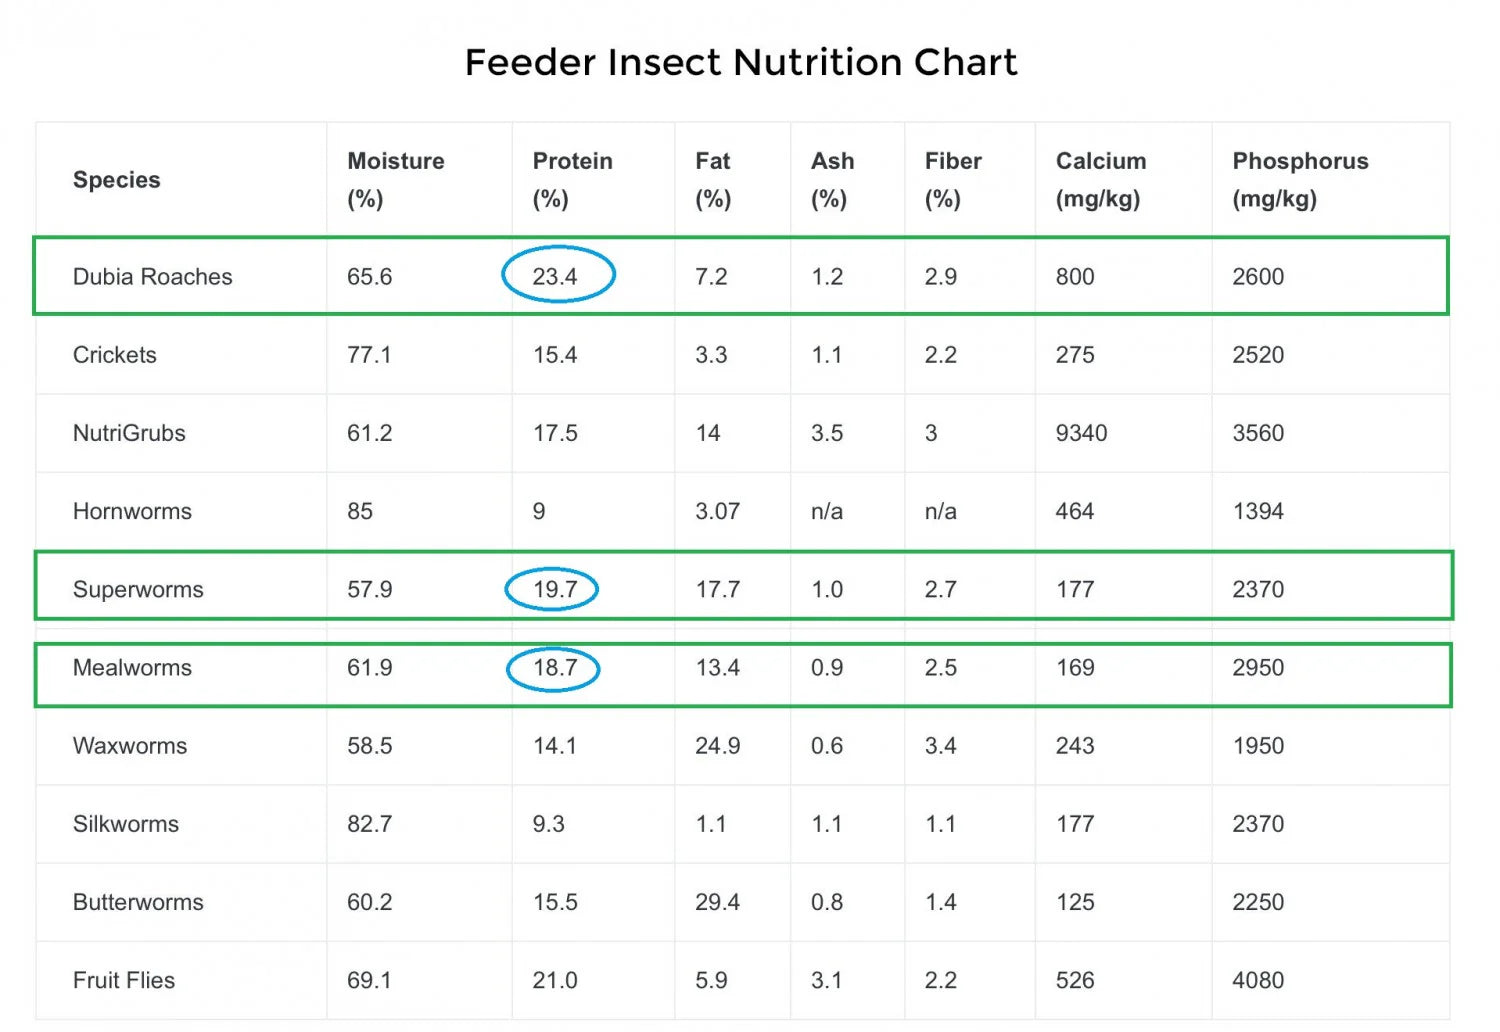Select the Fruit Flies row label
Image resolution: width=1500 pixels, height=1032 pixels.
click(124, 980)
